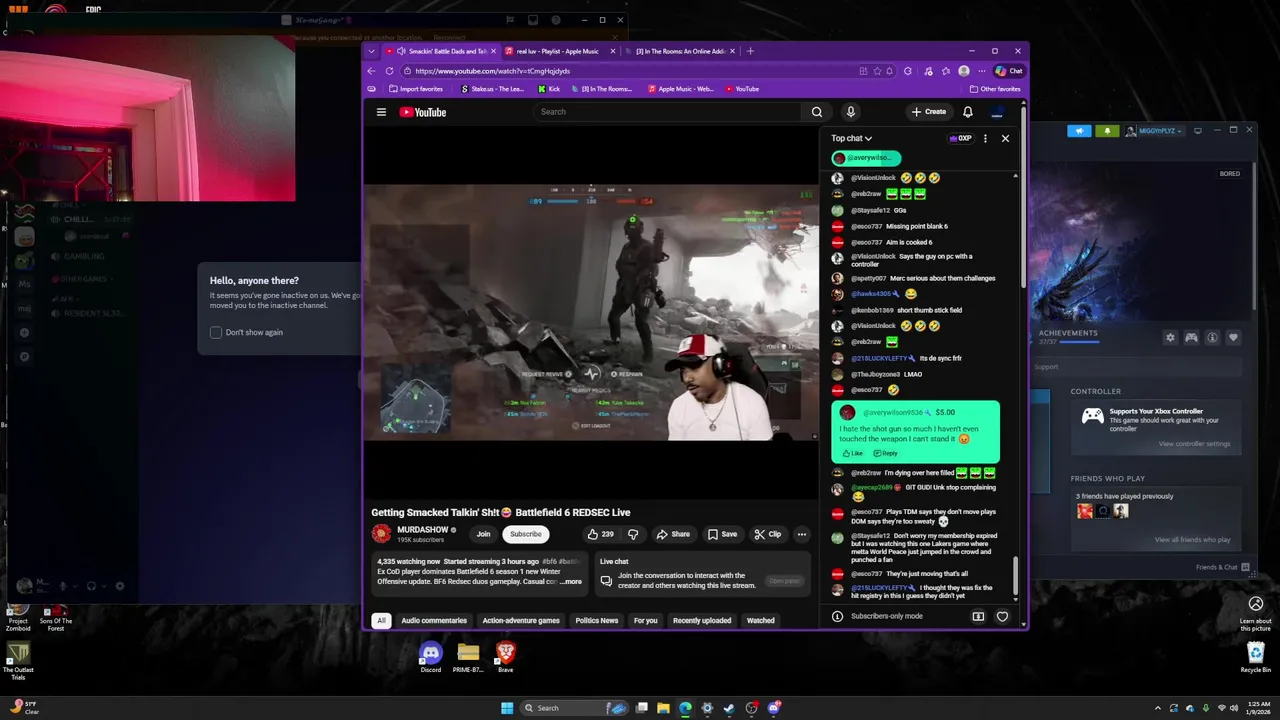Open the browser profile avatar
Screen dimensions: 1280x720
[964, 71]
